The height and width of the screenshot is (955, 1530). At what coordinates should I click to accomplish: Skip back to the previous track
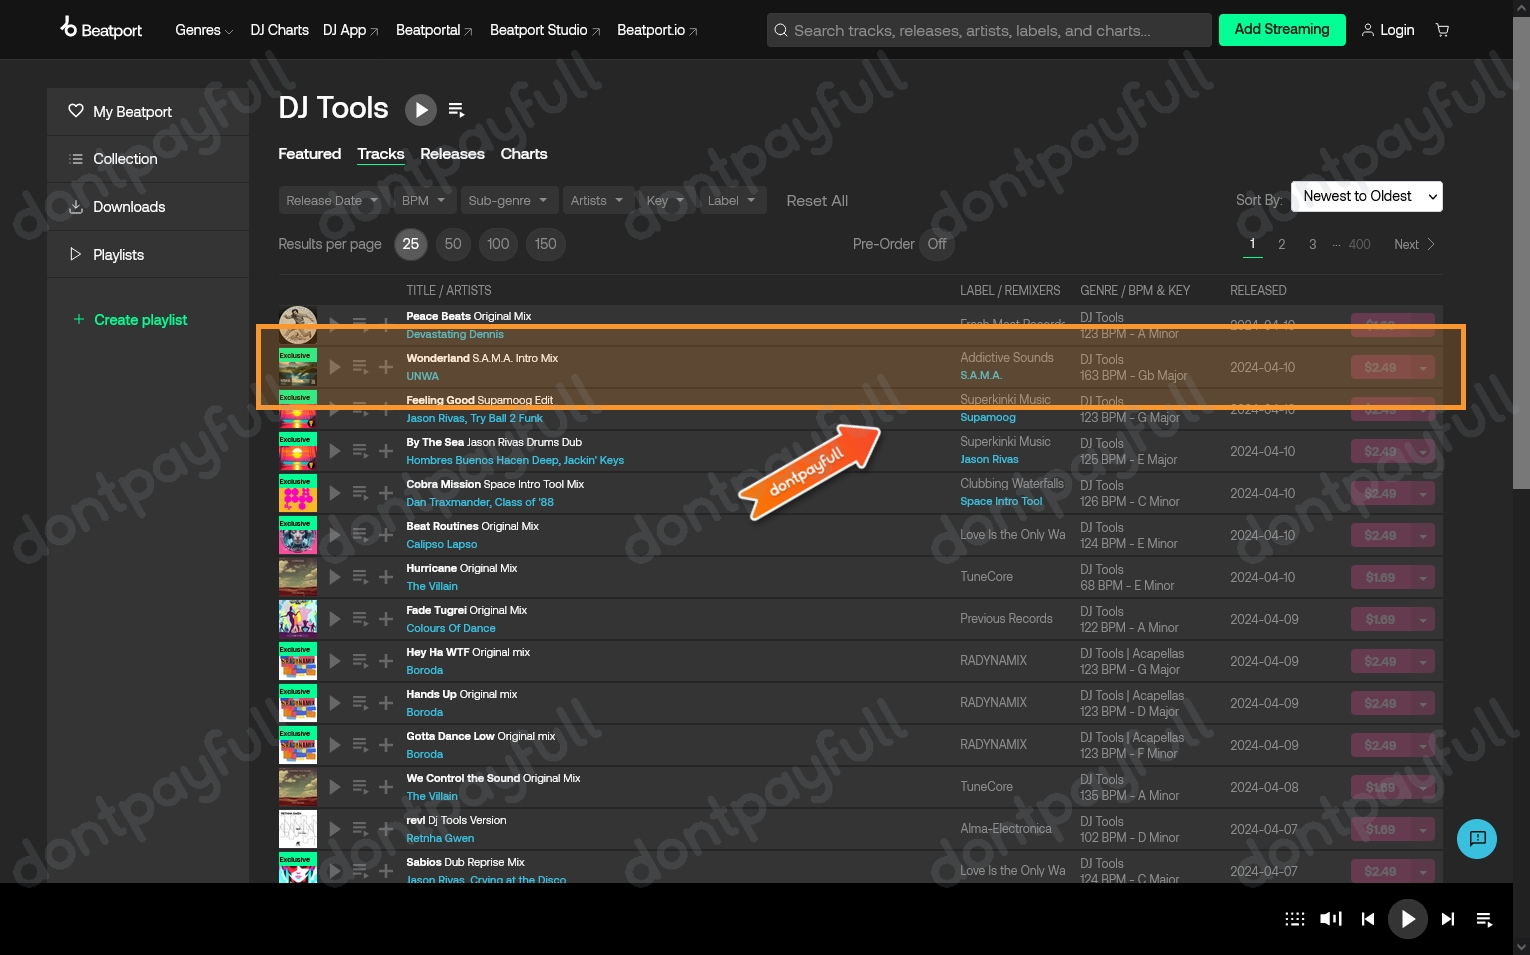point(1367,919)
